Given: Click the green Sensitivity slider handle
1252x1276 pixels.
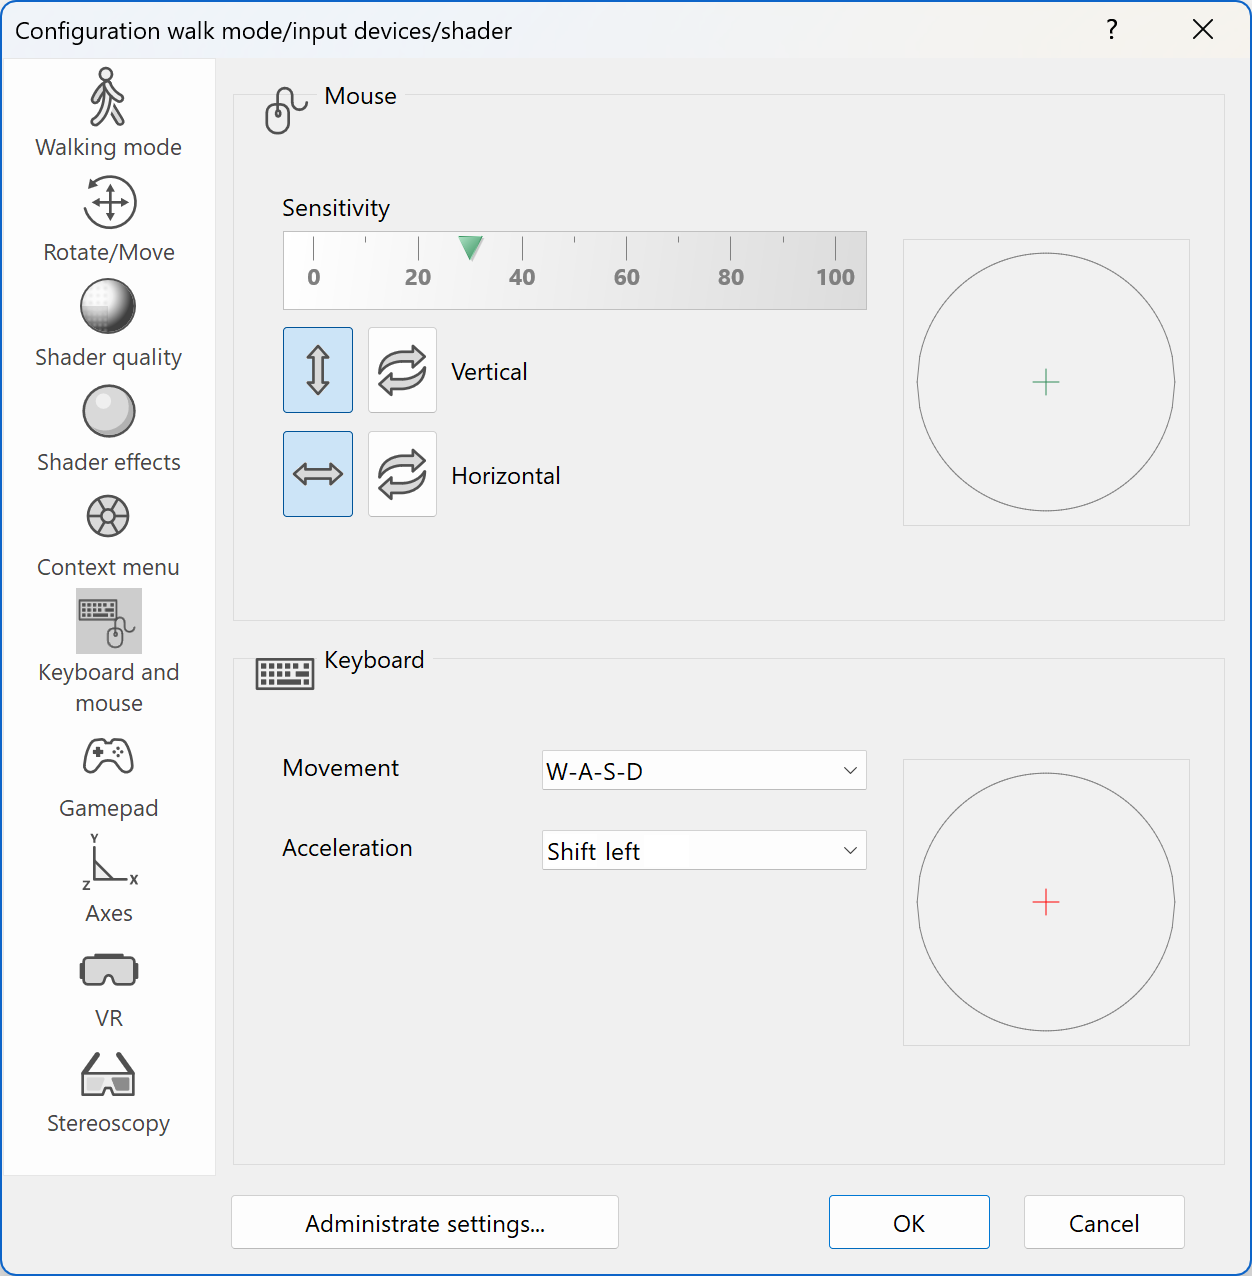Looking at the screenshot, I should (x=470, y=247).
